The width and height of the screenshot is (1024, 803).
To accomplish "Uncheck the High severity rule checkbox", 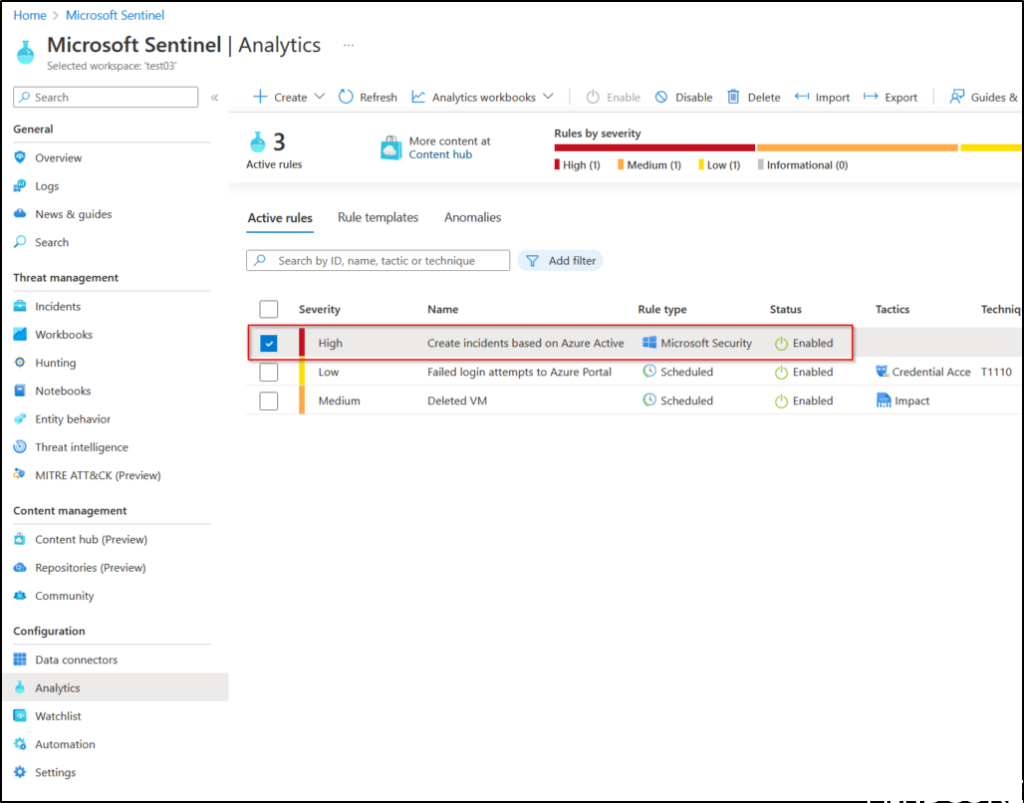I will pos(268,343).
